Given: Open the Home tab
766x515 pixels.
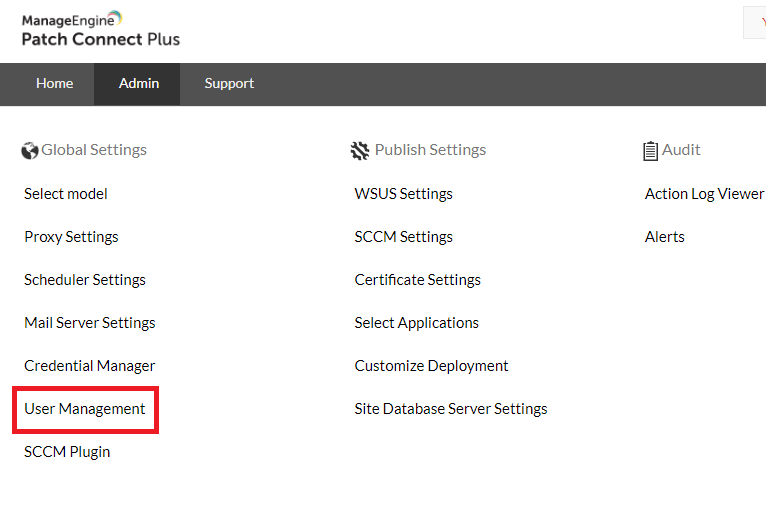Looking at the screenshot, I should [54, 84].
